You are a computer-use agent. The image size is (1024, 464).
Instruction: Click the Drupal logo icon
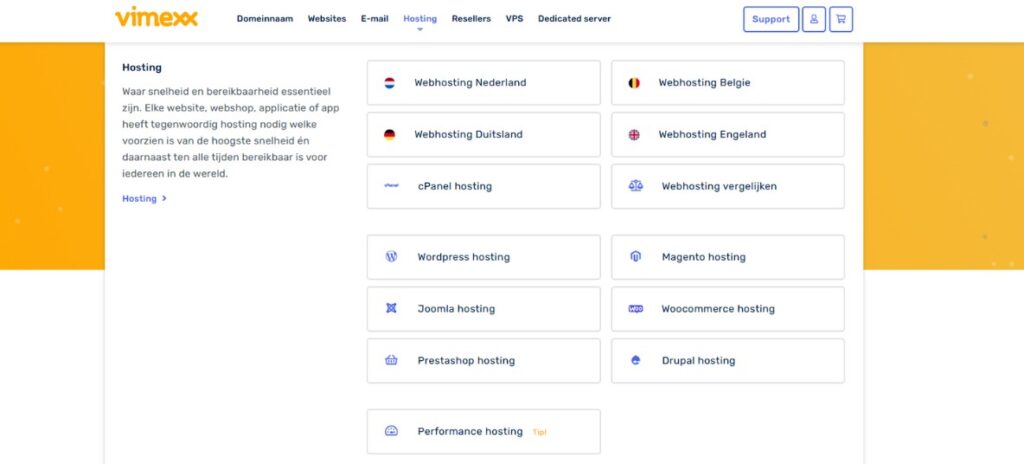coord(635,361)
